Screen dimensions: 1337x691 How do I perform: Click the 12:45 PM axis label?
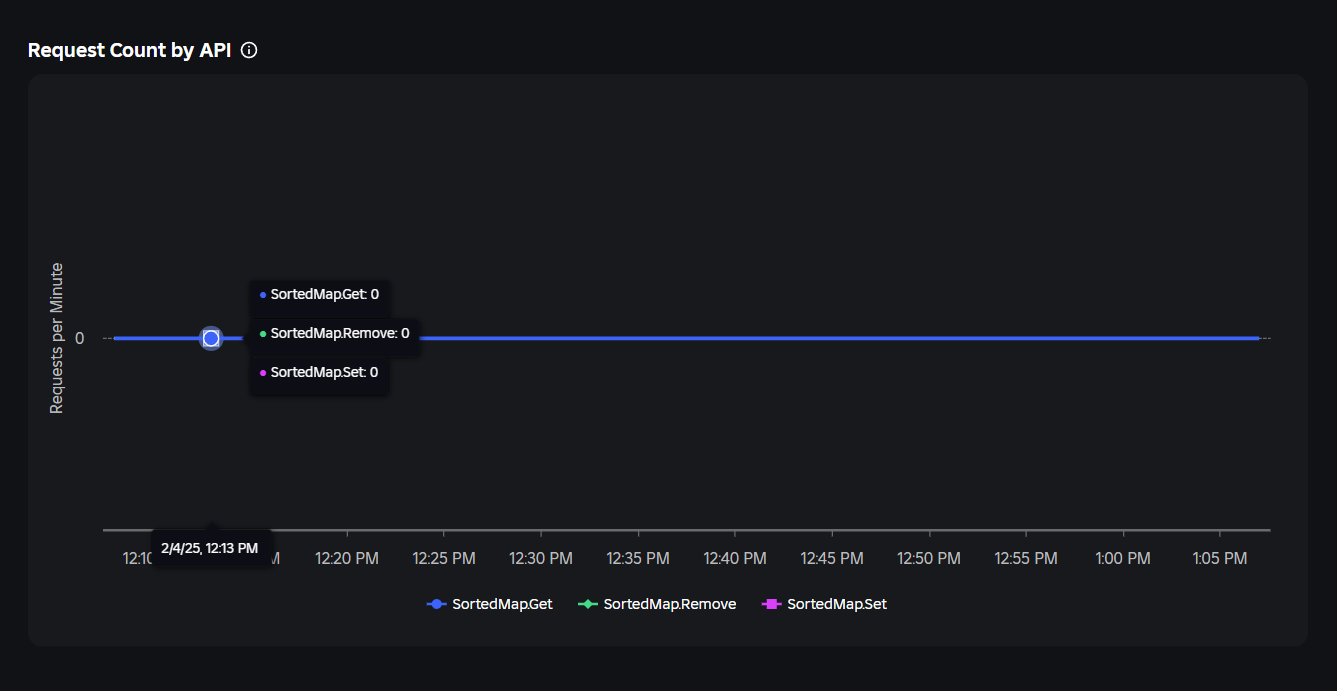click(x=832, y=559)
